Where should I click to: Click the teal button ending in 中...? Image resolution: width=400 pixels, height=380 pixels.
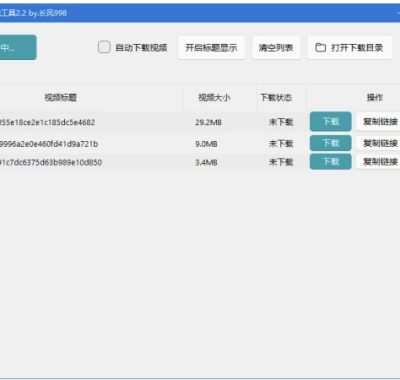pyautogui.click(x=17, y=48)
